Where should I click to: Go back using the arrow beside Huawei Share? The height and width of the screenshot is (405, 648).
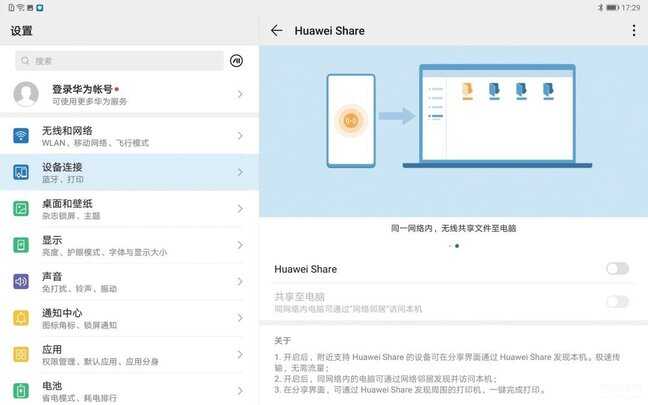[x=276, y=31]
